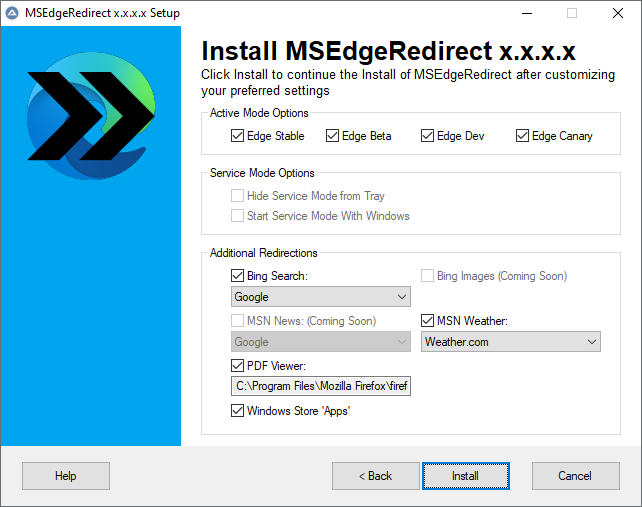Click the Install MSEdgeRedirect x.x.x.x heading
The width and height of the screenshot is (642, 507).
click(389, 51)
